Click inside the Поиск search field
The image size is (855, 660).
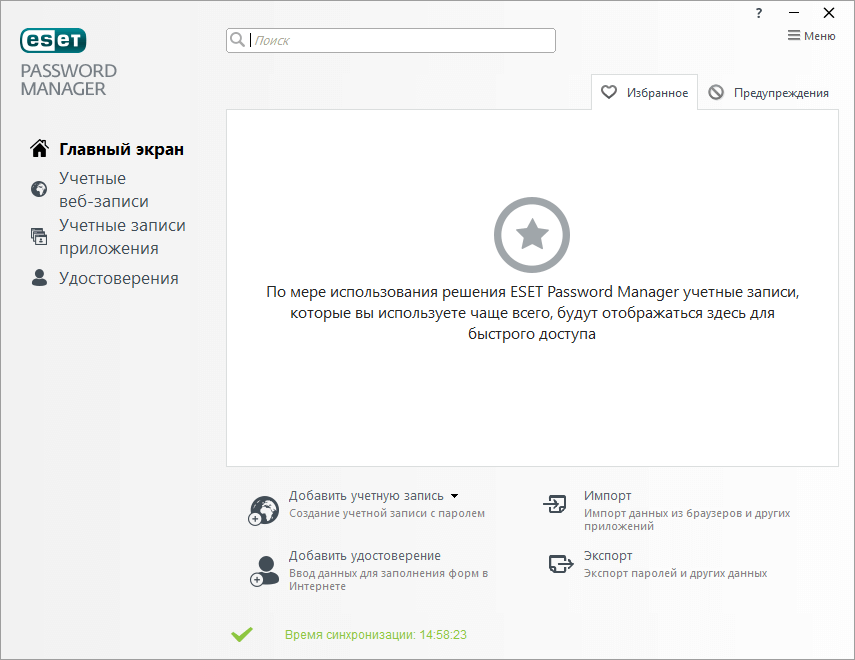[x=350, y=40]
